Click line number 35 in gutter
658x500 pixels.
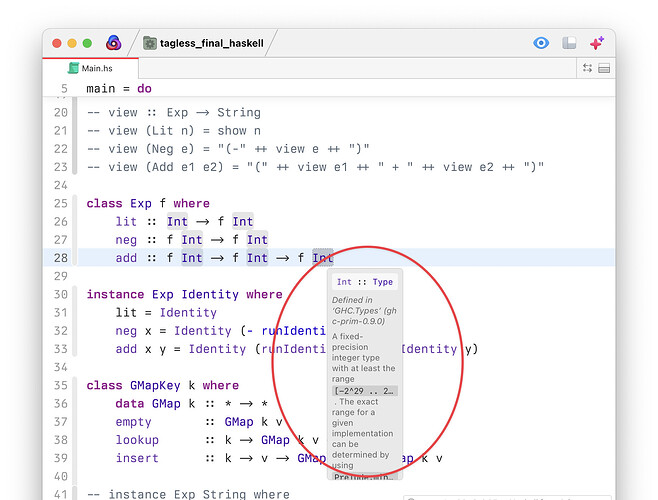tap(60, 385)
